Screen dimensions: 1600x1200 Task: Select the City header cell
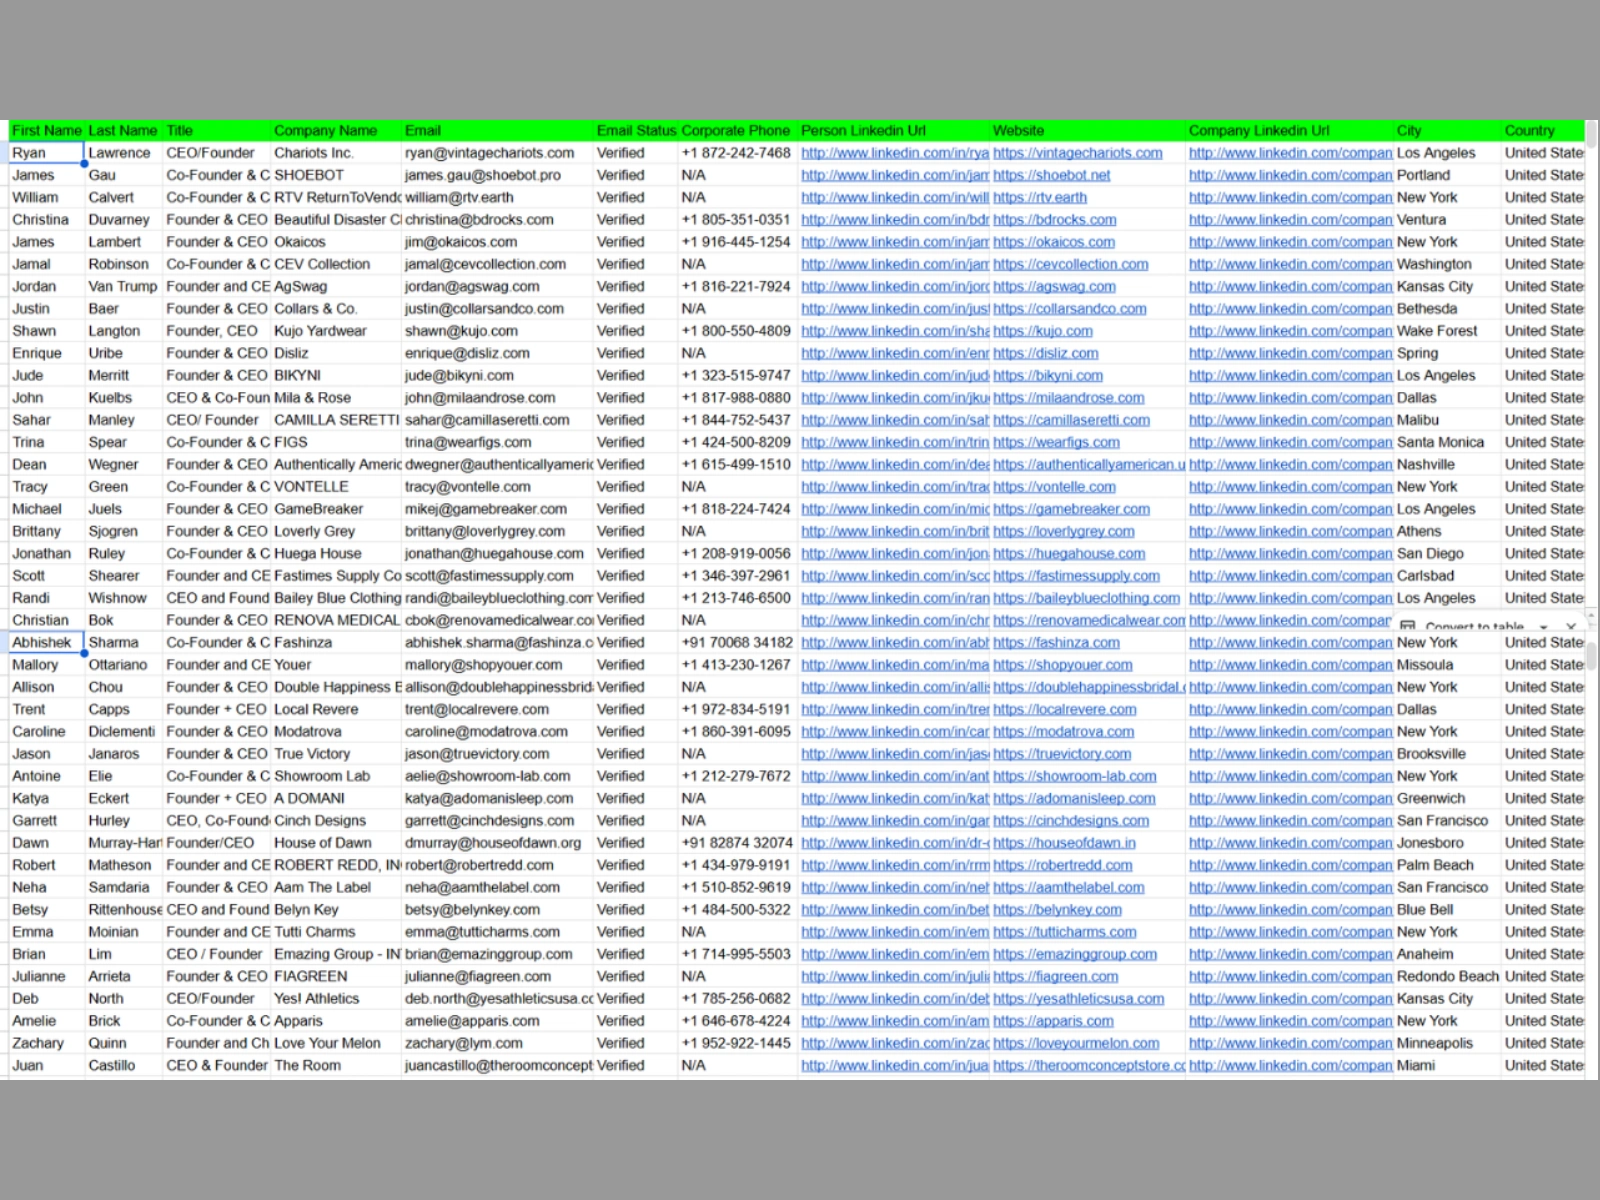[x=1448, y=131]
